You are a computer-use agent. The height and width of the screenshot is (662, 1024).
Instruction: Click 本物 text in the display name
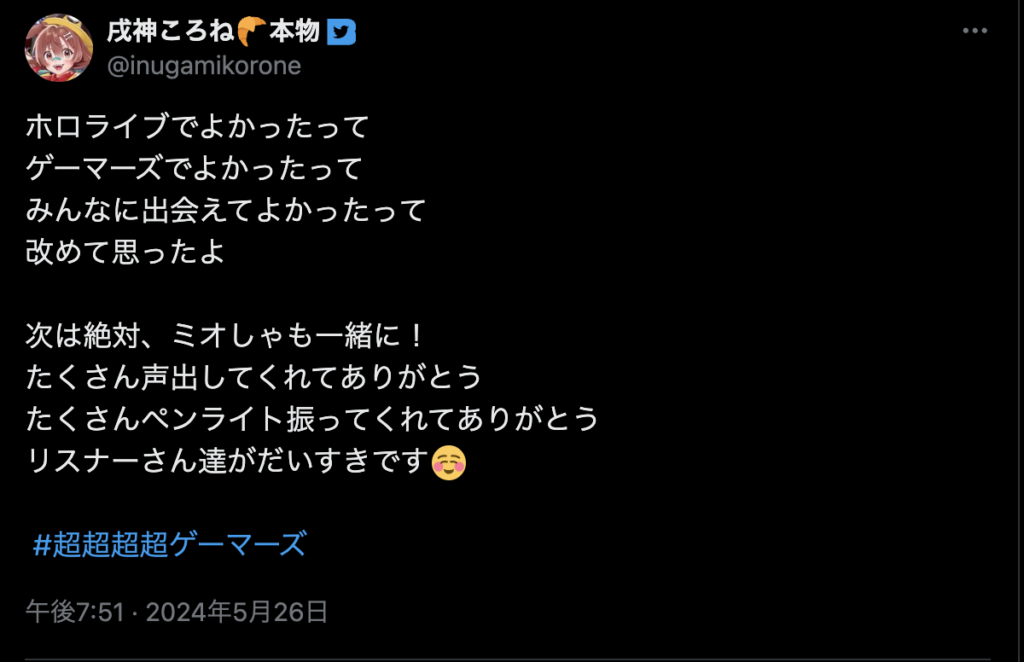(295, 31)
